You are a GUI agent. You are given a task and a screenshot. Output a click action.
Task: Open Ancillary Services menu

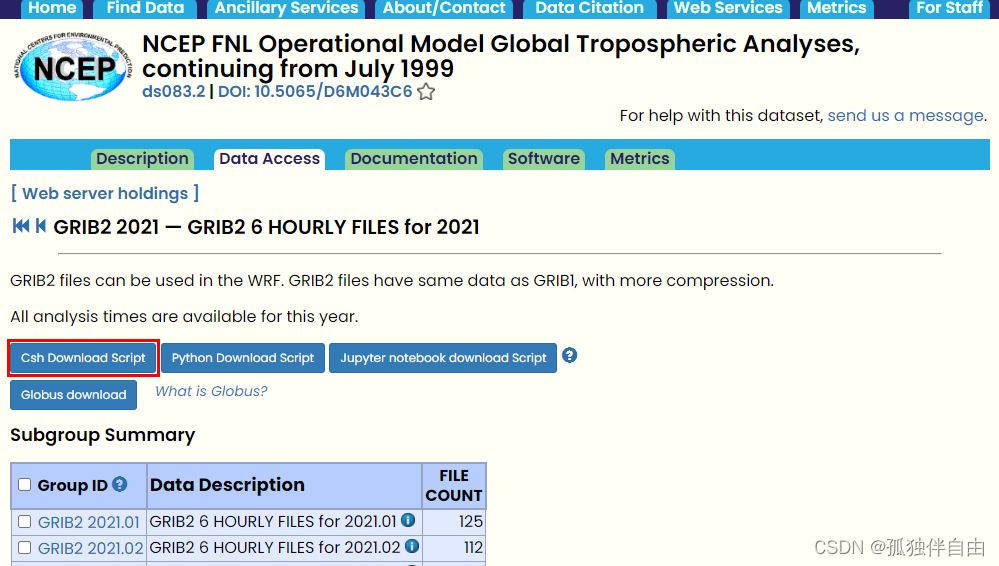[x=286, y=8]
